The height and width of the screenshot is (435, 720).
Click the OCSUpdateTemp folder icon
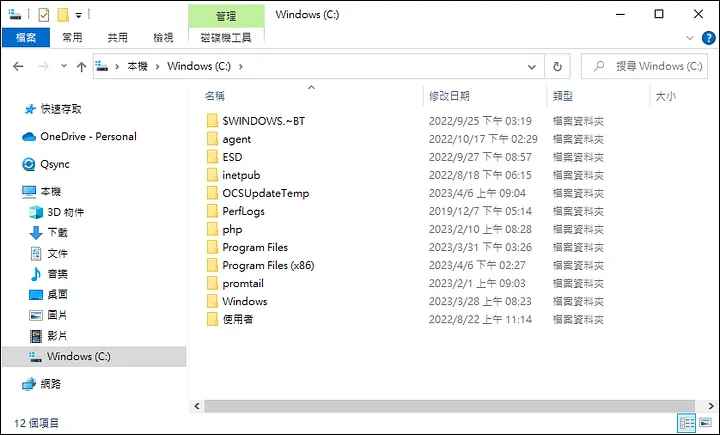pos(212,193)
